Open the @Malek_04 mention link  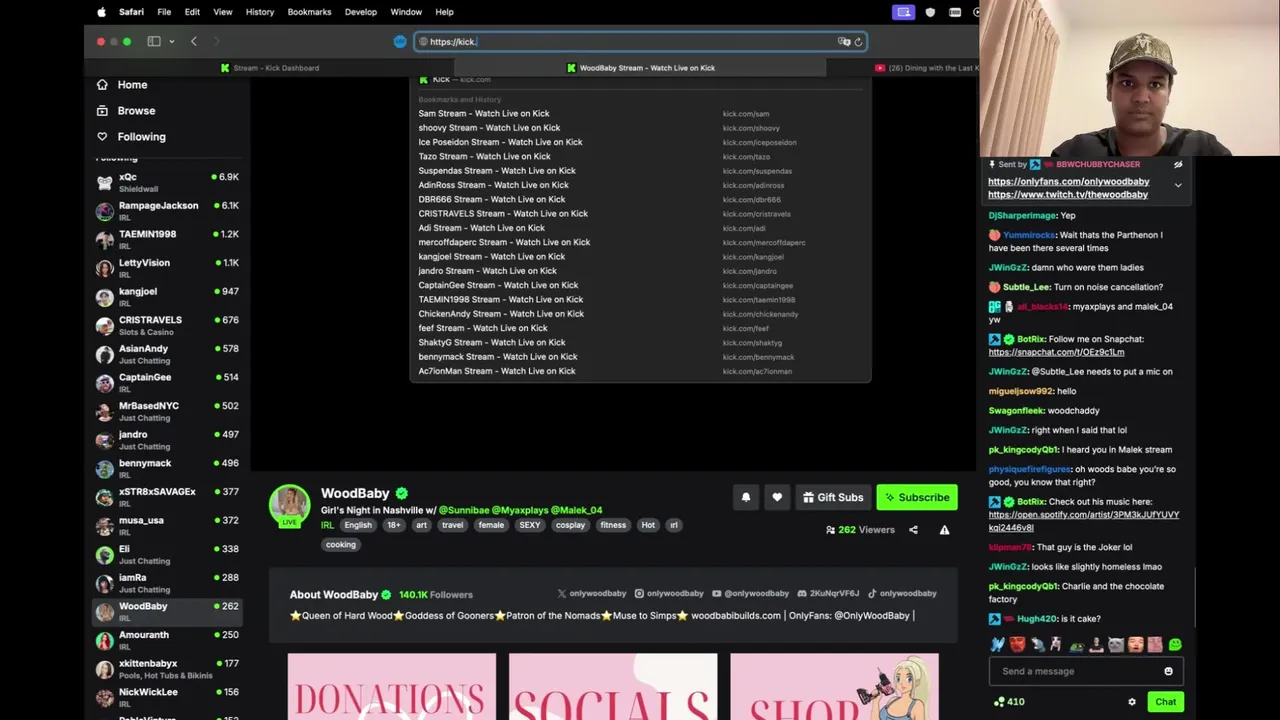(x=576, y=510)
